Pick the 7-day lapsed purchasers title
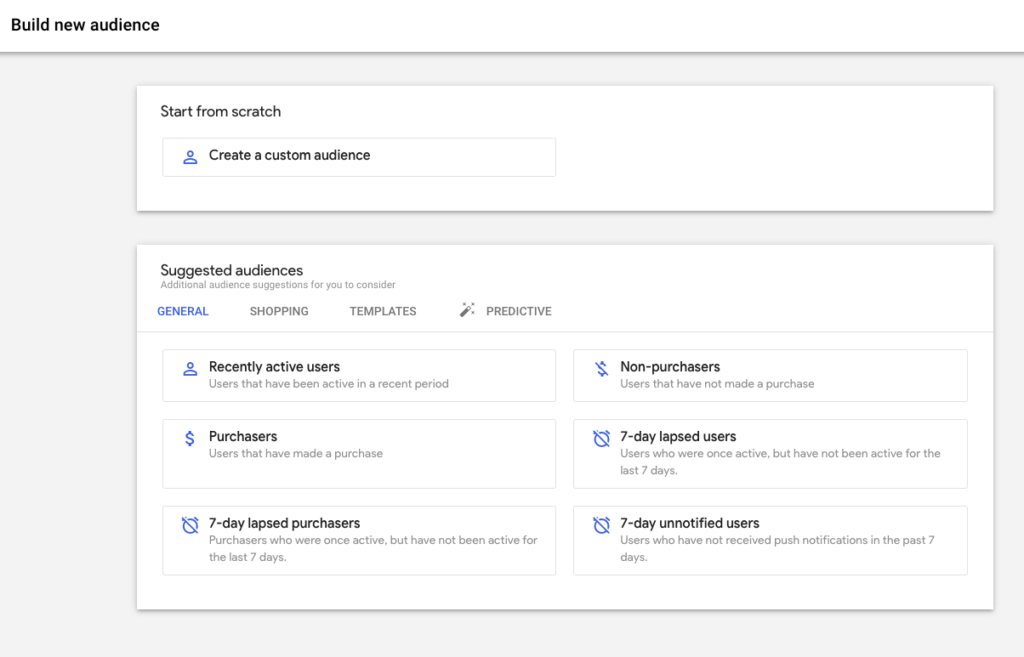 [284, 523]
